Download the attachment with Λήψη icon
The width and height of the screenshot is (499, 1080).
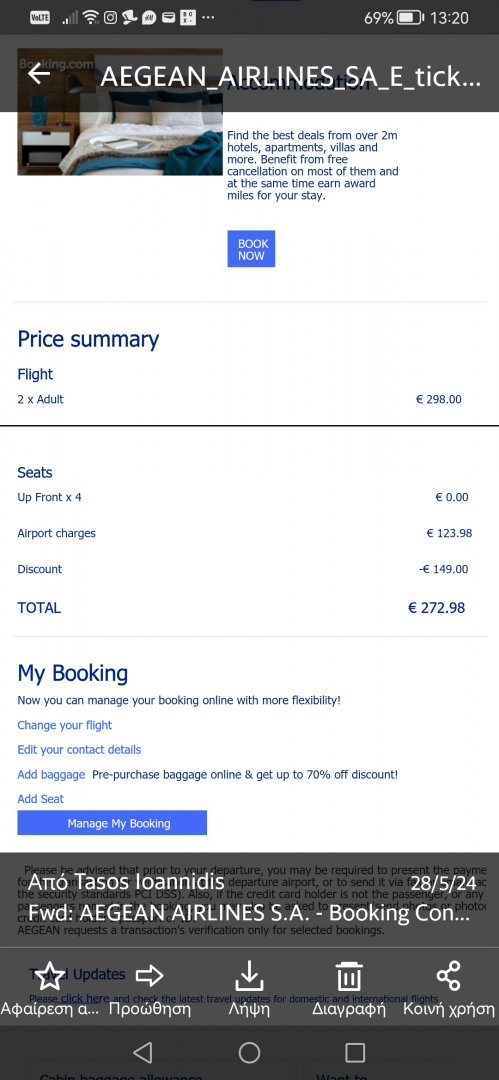[x=249, y=975]
